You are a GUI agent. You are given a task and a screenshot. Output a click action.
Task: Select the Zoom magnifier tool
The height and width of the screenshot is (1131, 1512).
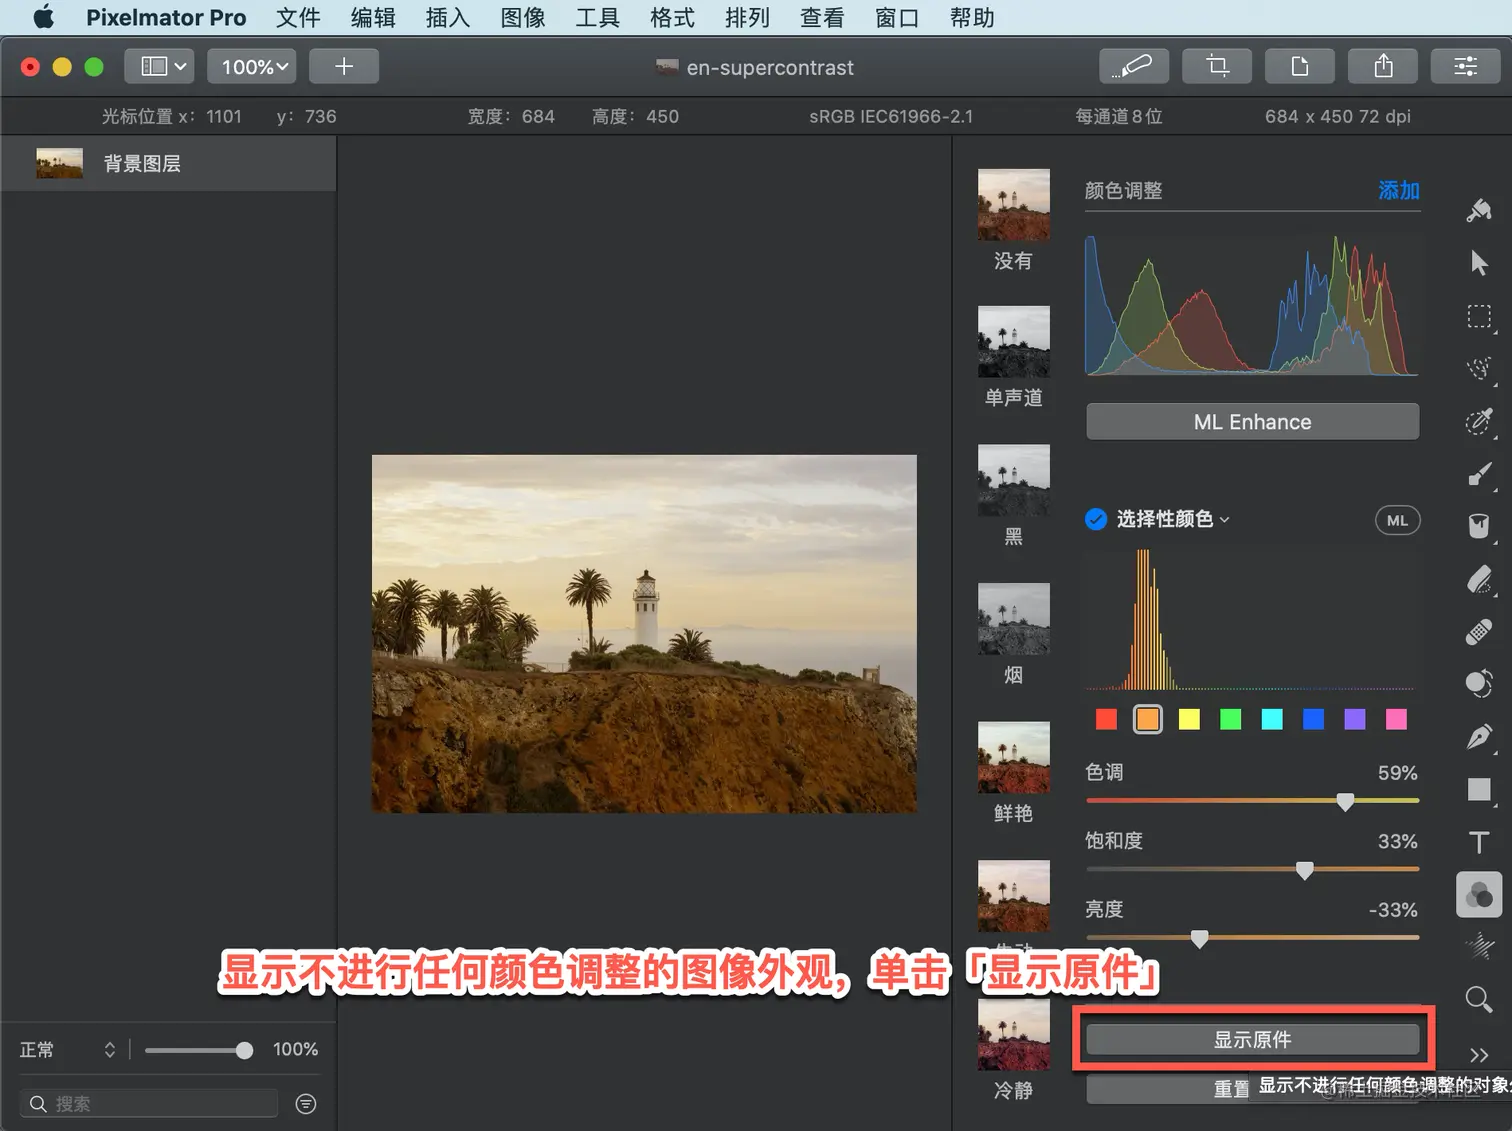[1479, 999]
